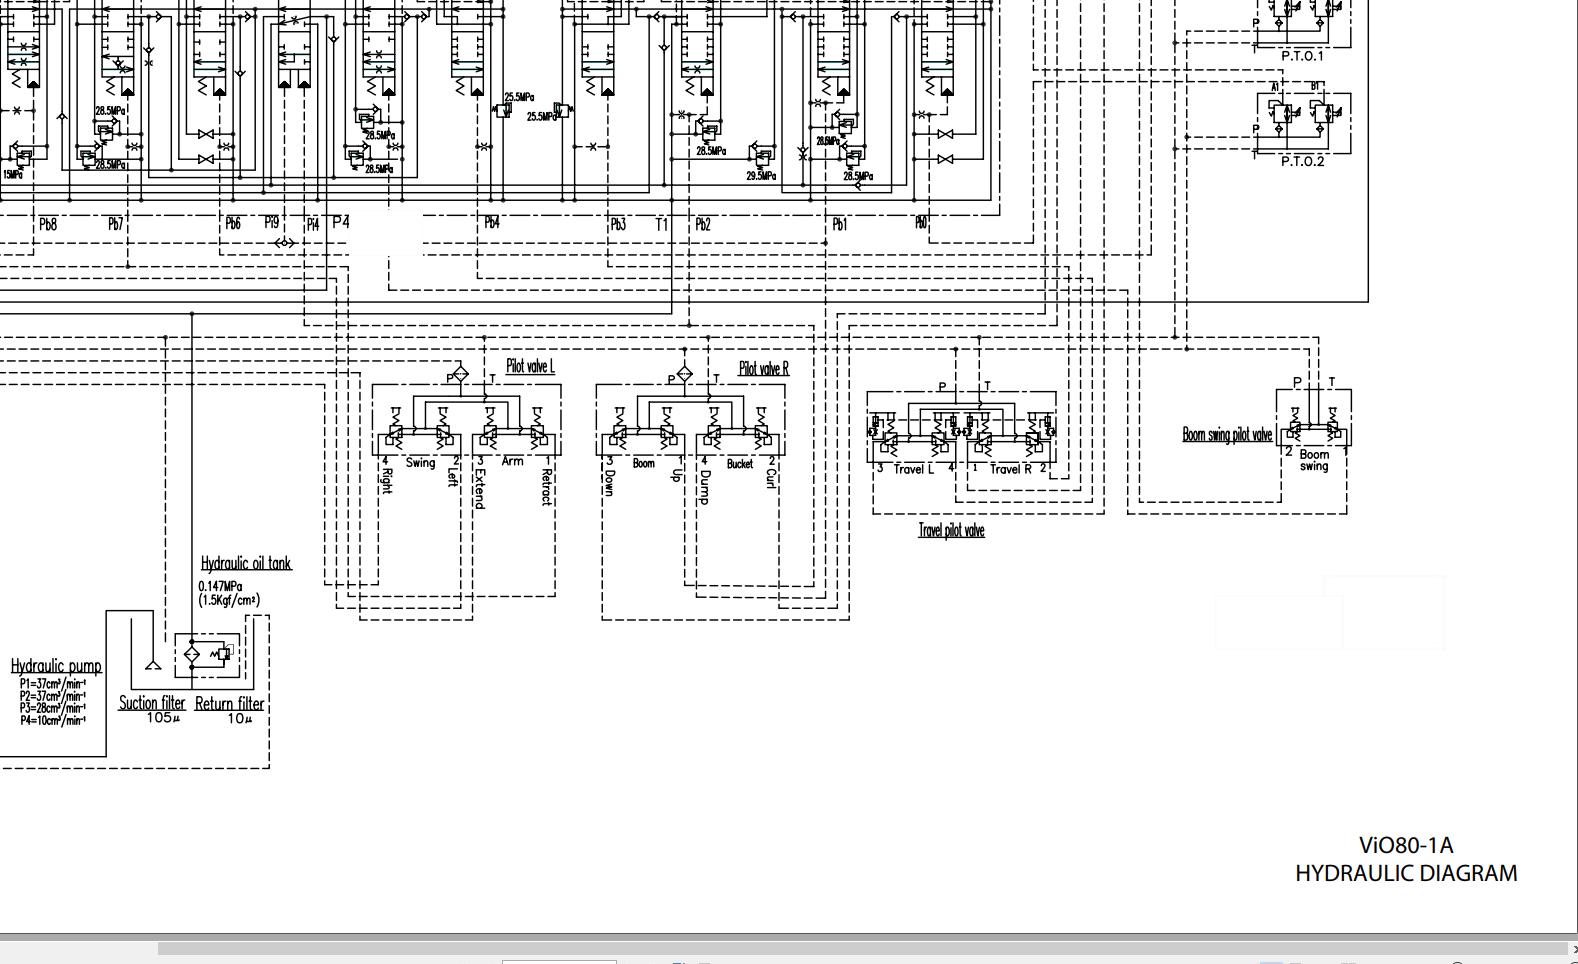Click the P port filter diamond on Pilot valve L
Viewport: 1578px width, 964px height.
[459, 374]
